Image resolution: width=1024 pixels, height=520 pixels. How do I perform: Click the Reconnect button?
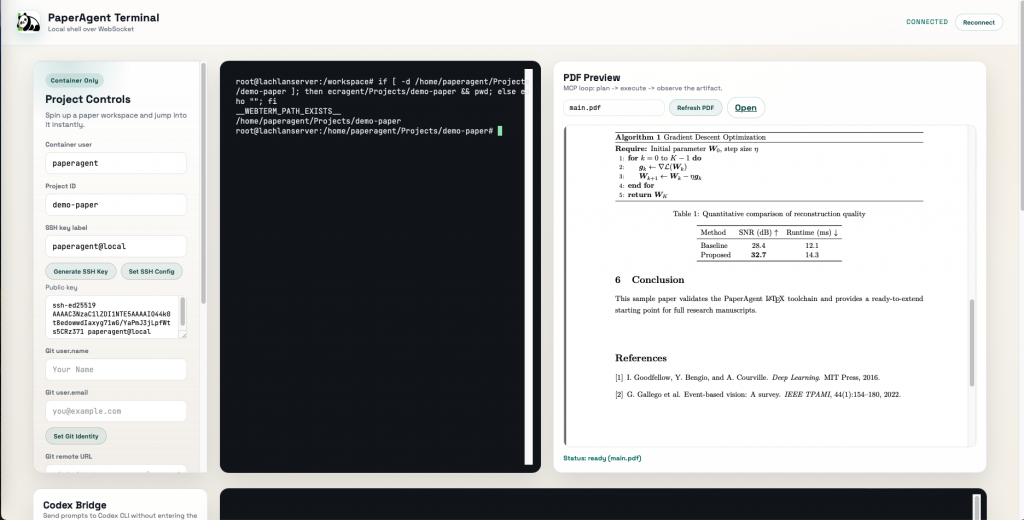[x=978, y=22]
